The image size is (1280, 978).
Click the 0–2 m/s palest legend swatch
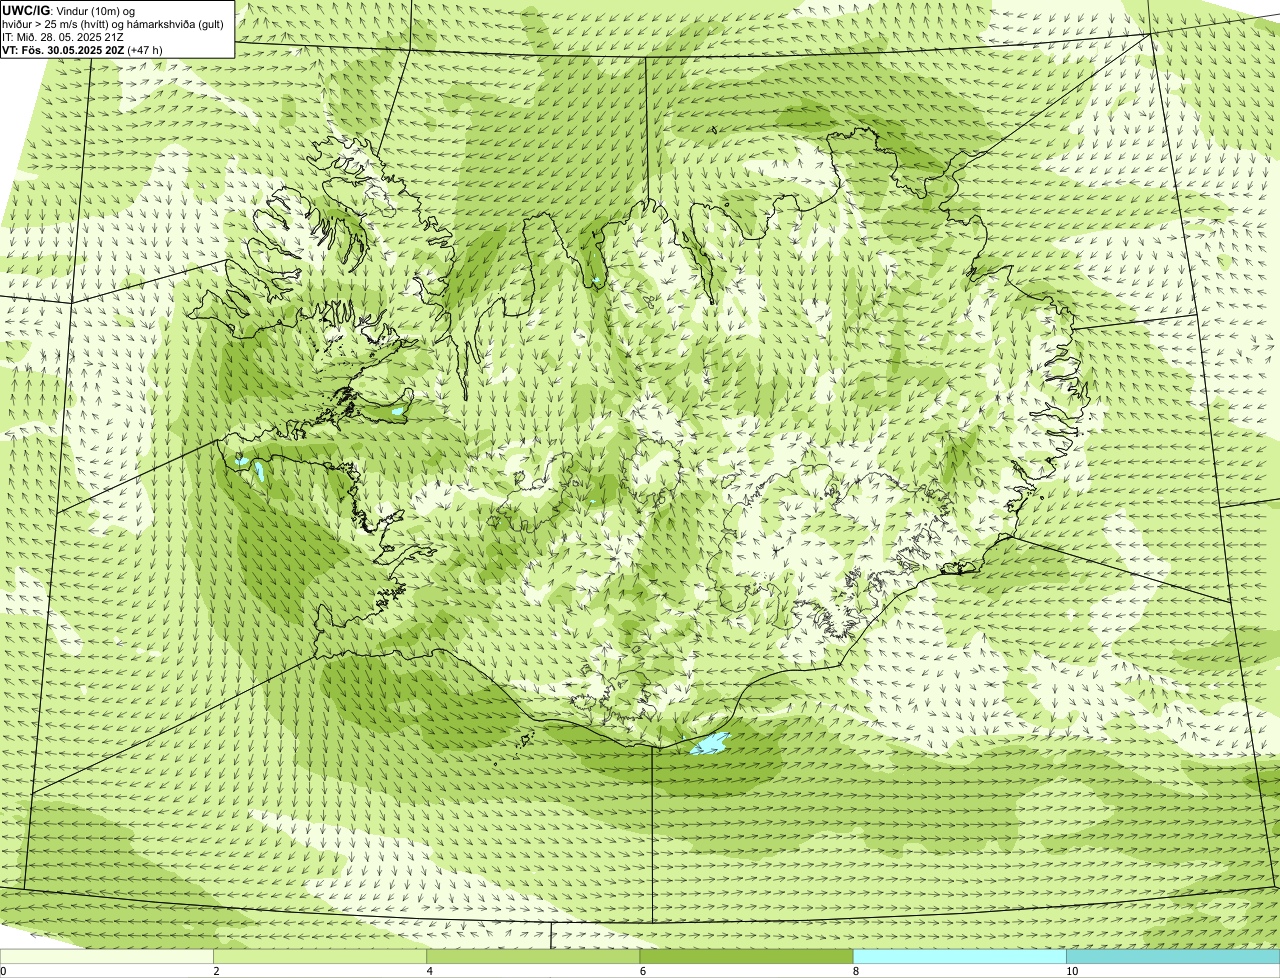coord(107,956)
